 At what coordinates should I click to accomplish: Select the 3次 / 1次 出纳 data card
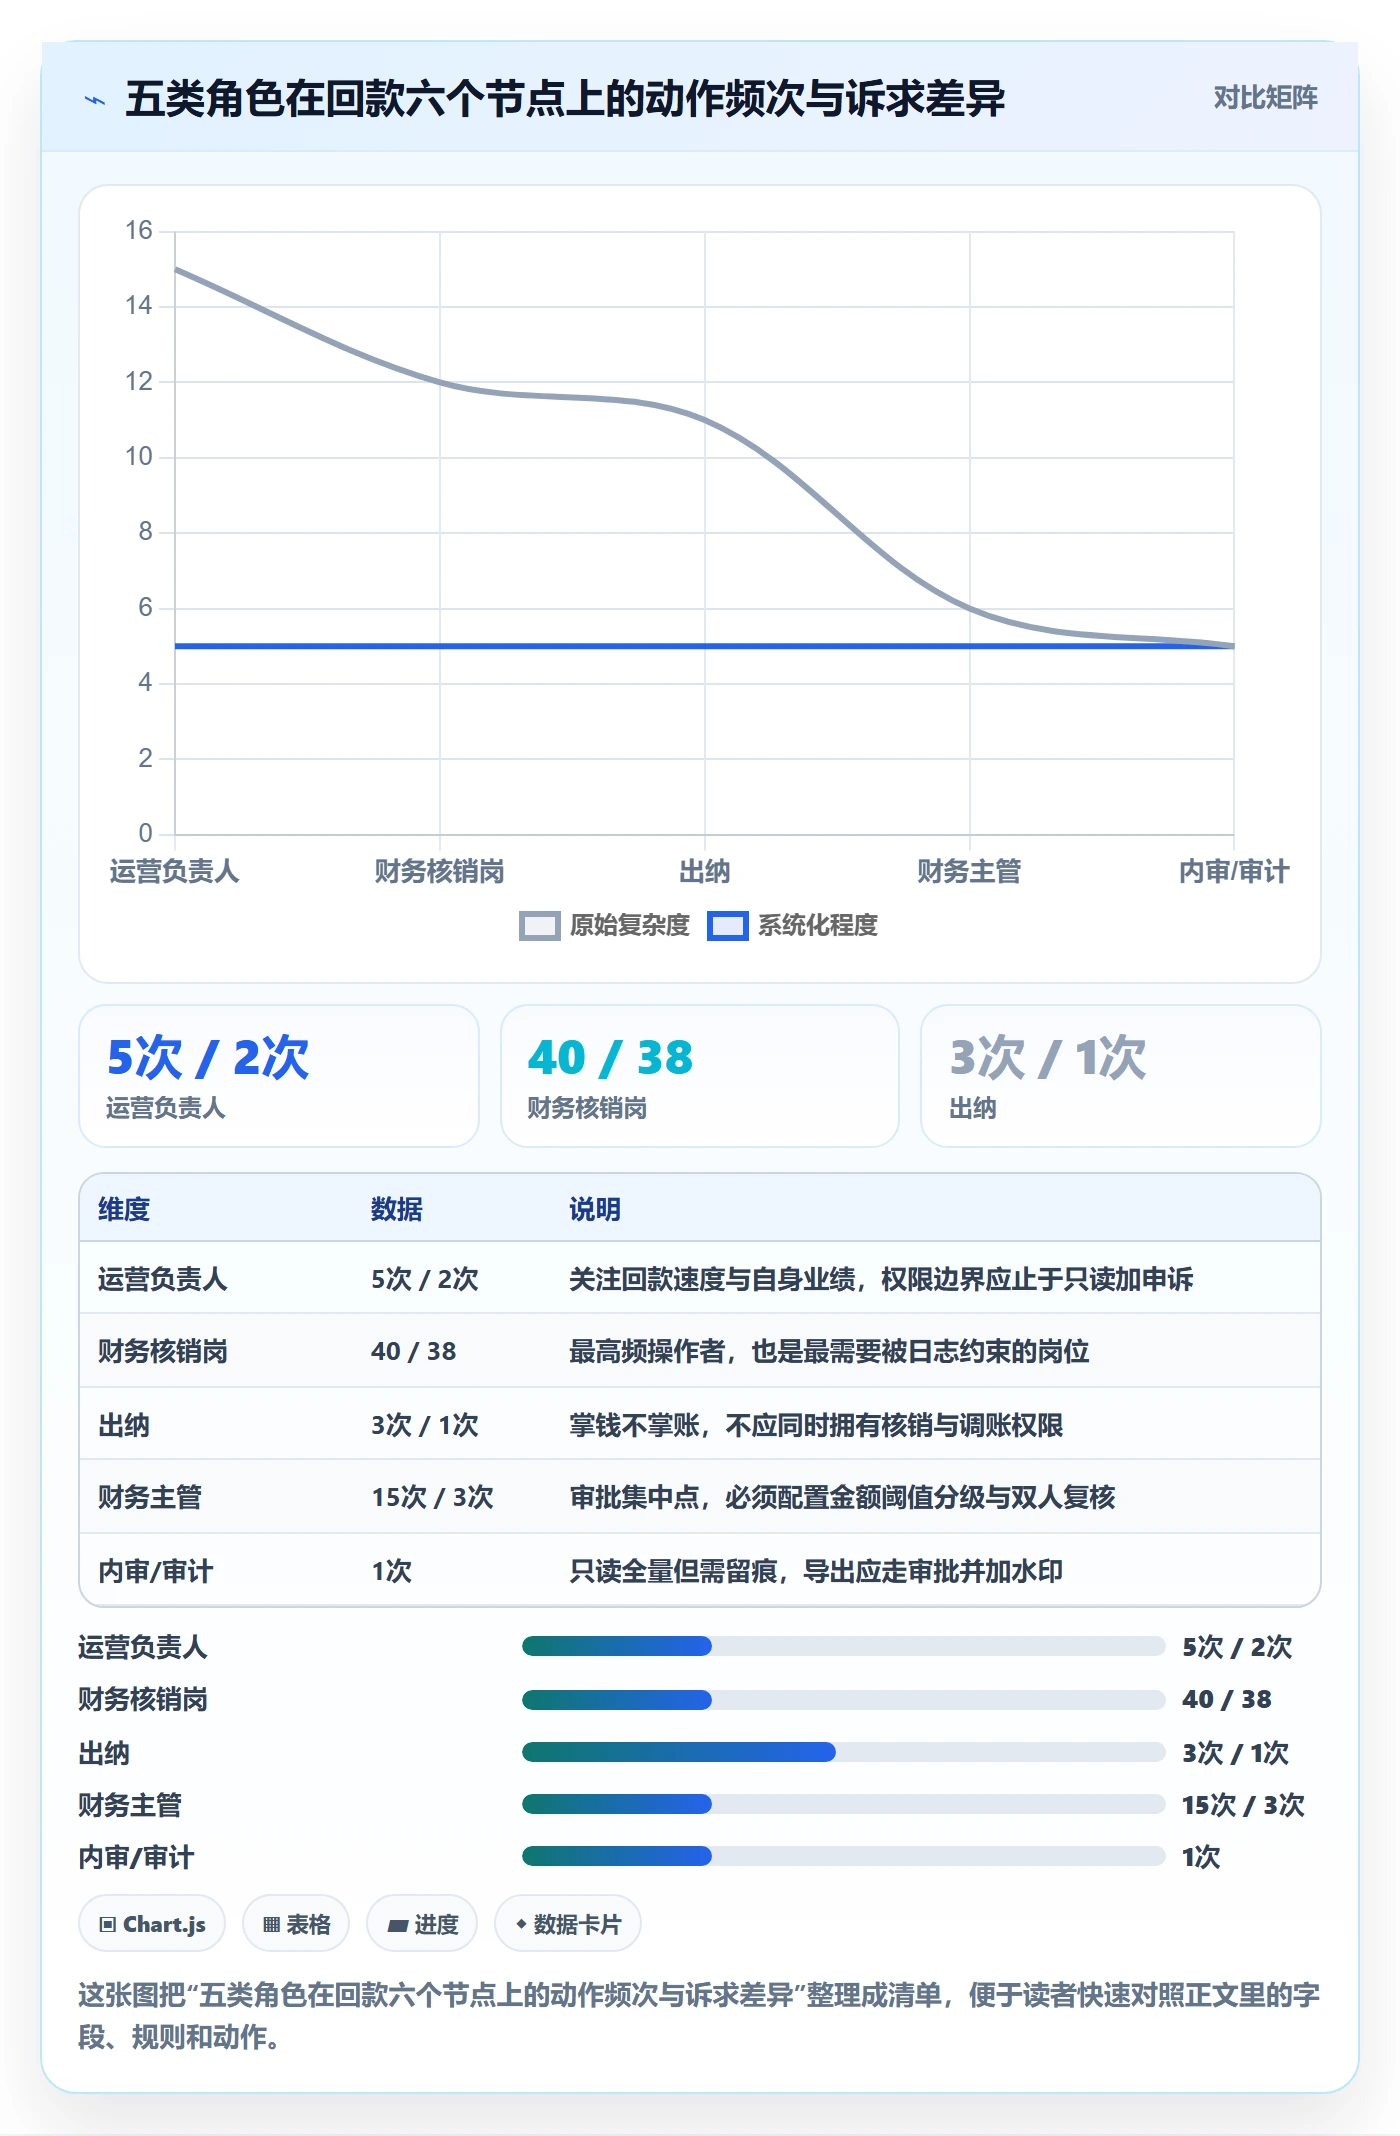coord(1120,1076)
